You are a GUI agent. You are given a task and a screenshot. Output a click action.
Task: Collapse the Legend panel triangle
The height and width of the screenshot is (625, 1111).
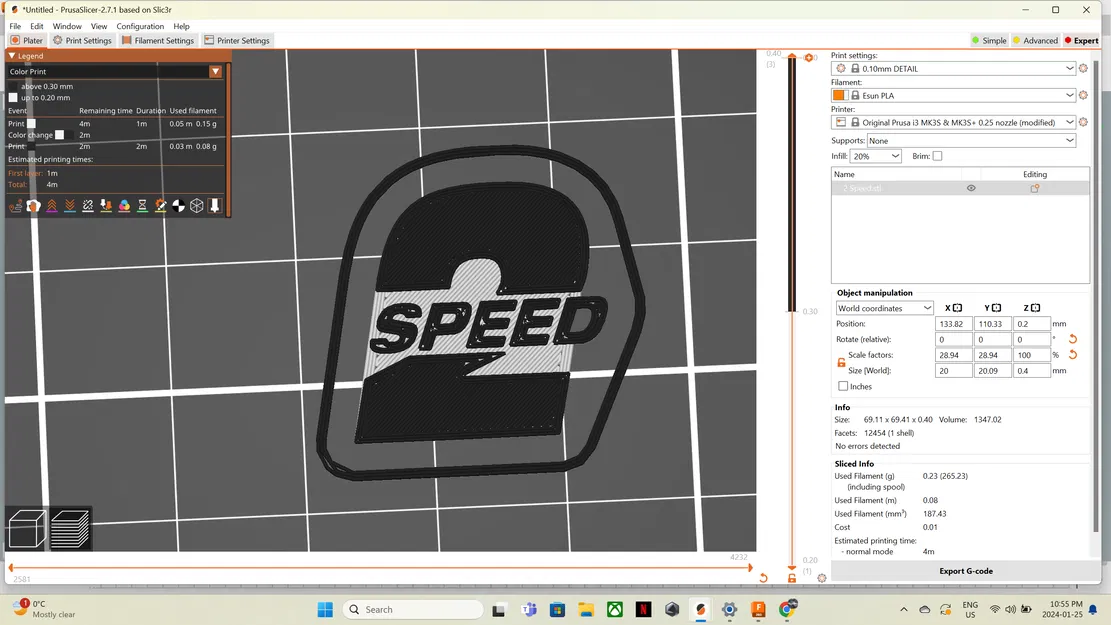(11, 55)
